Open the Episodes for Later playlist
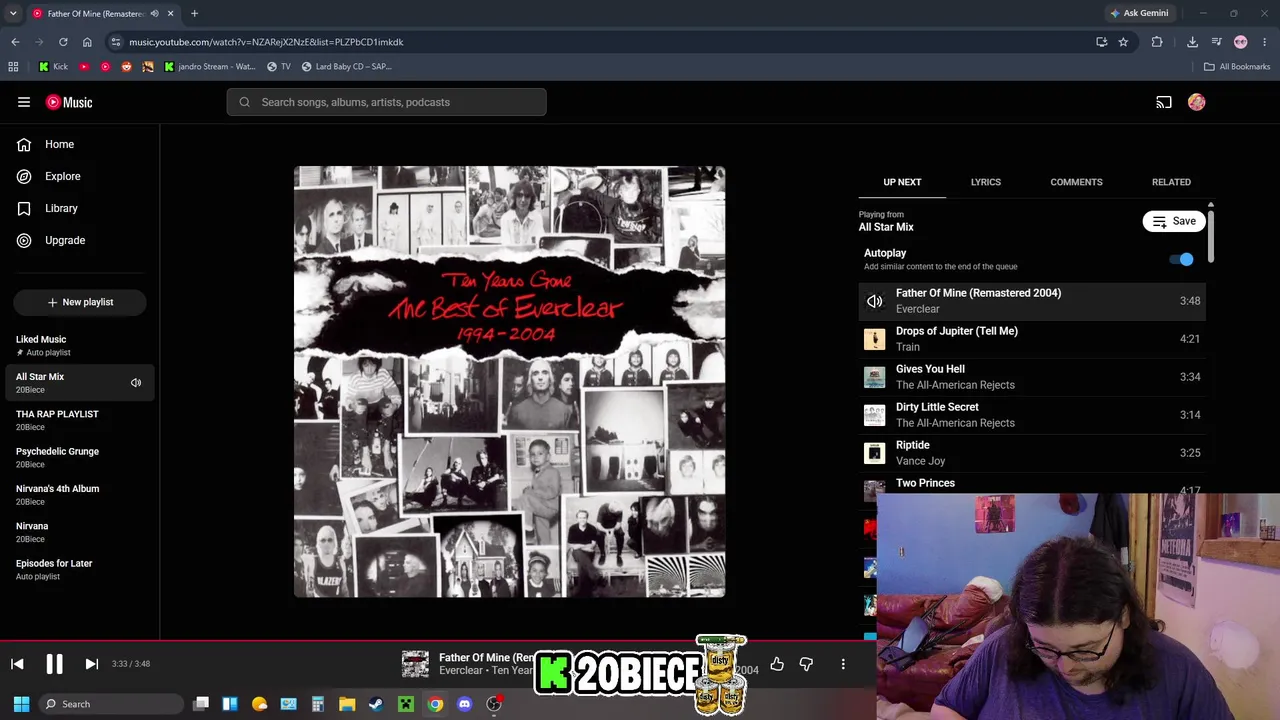 pos(80,569)
